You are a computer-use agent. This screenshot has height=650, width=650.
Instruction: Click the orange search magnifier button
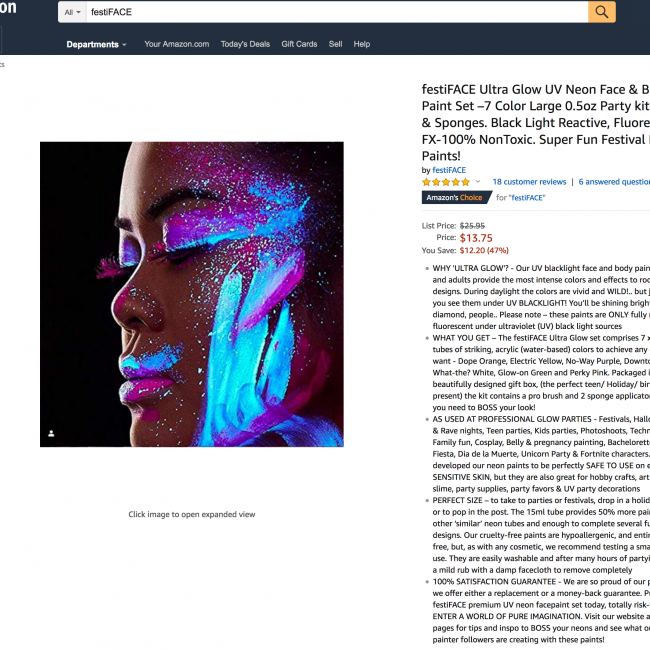[601, 12]
